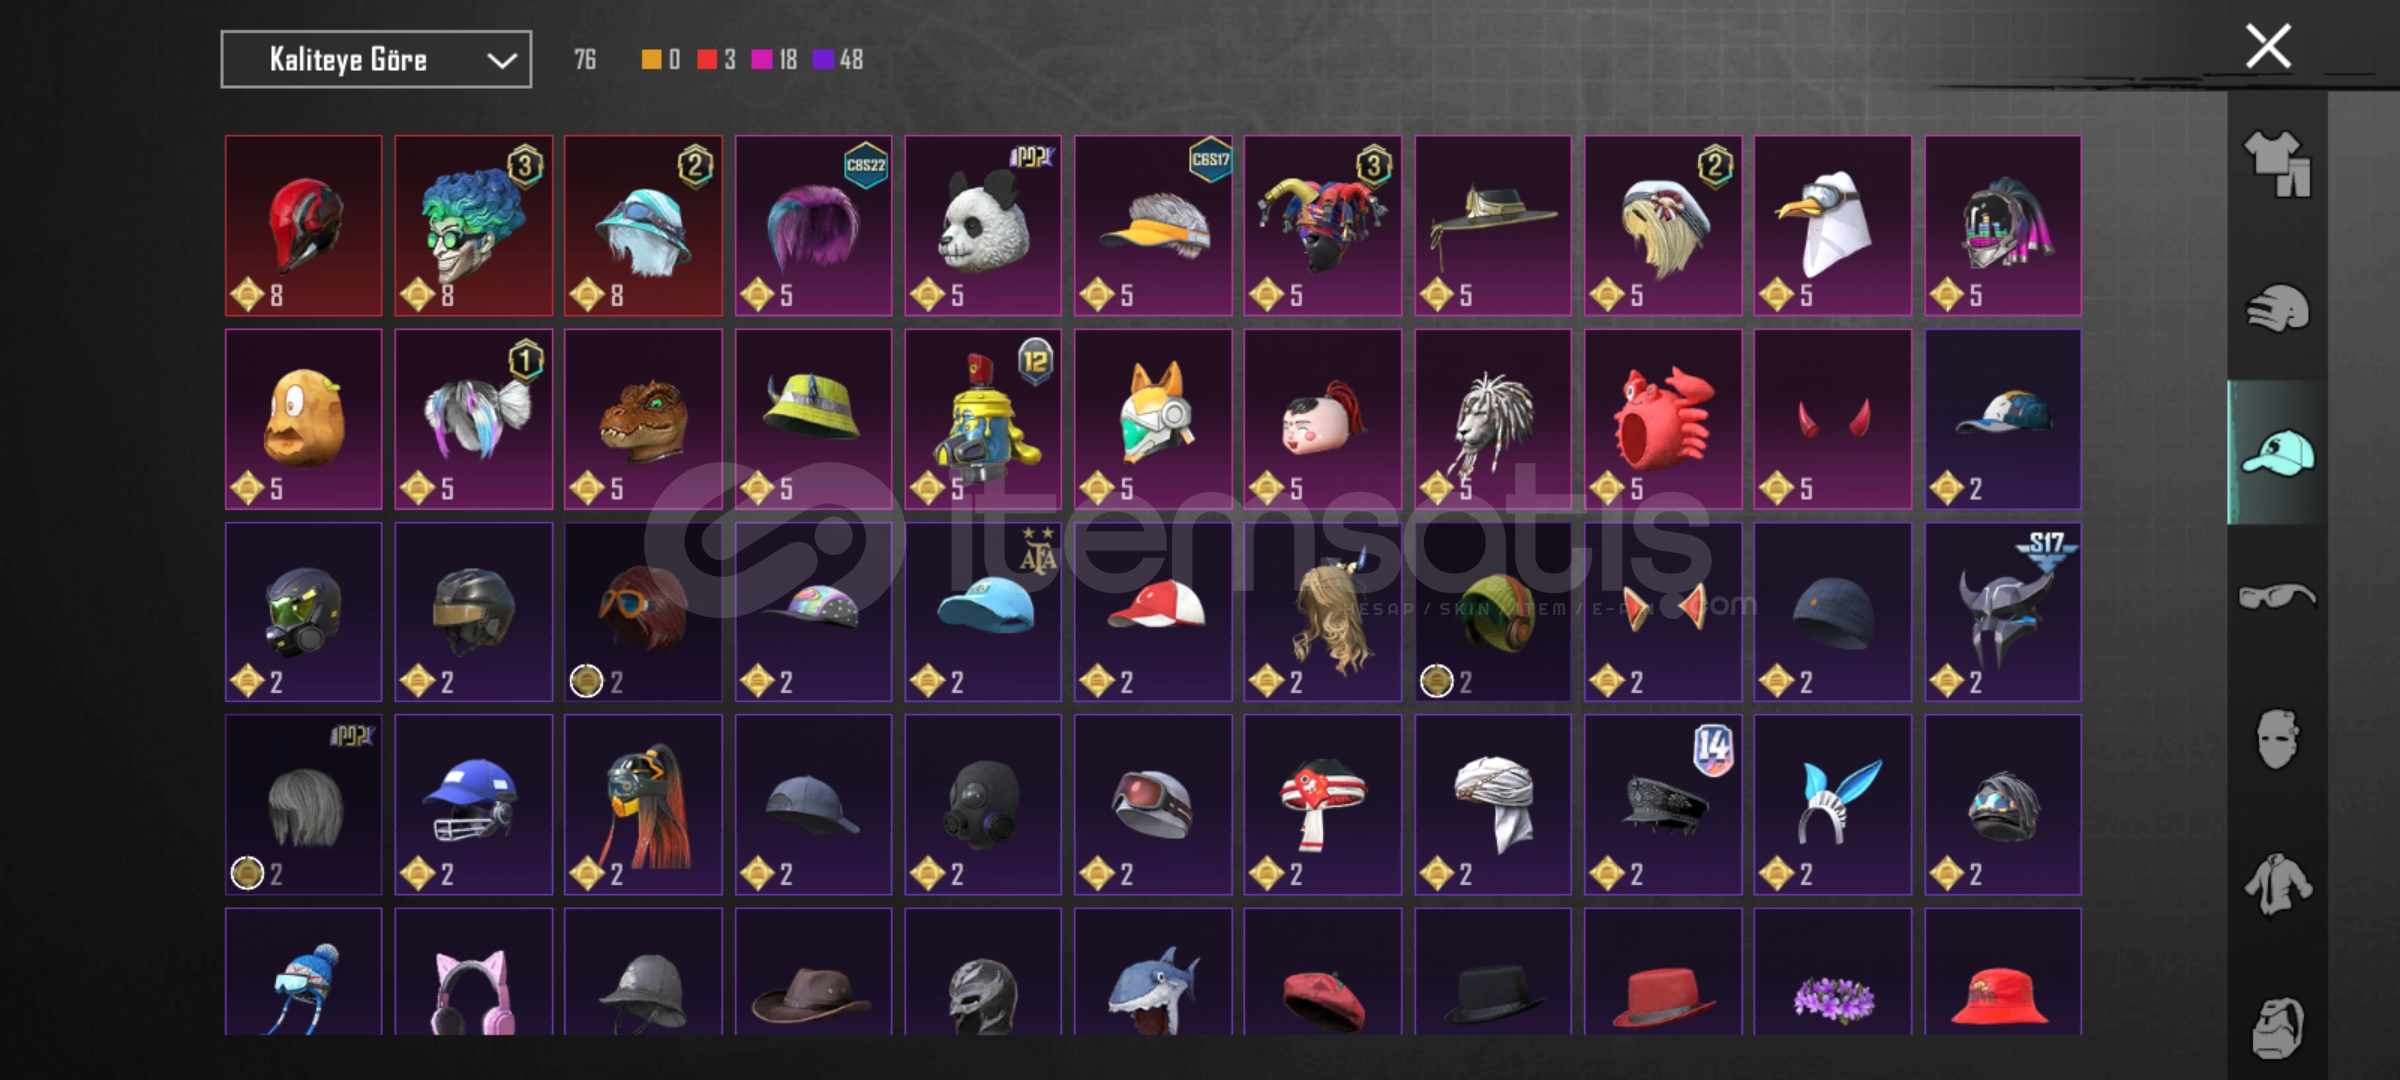2400x1080 pixels.
Task: Filter by the purple rarity count 48
Action: [838, 60]
